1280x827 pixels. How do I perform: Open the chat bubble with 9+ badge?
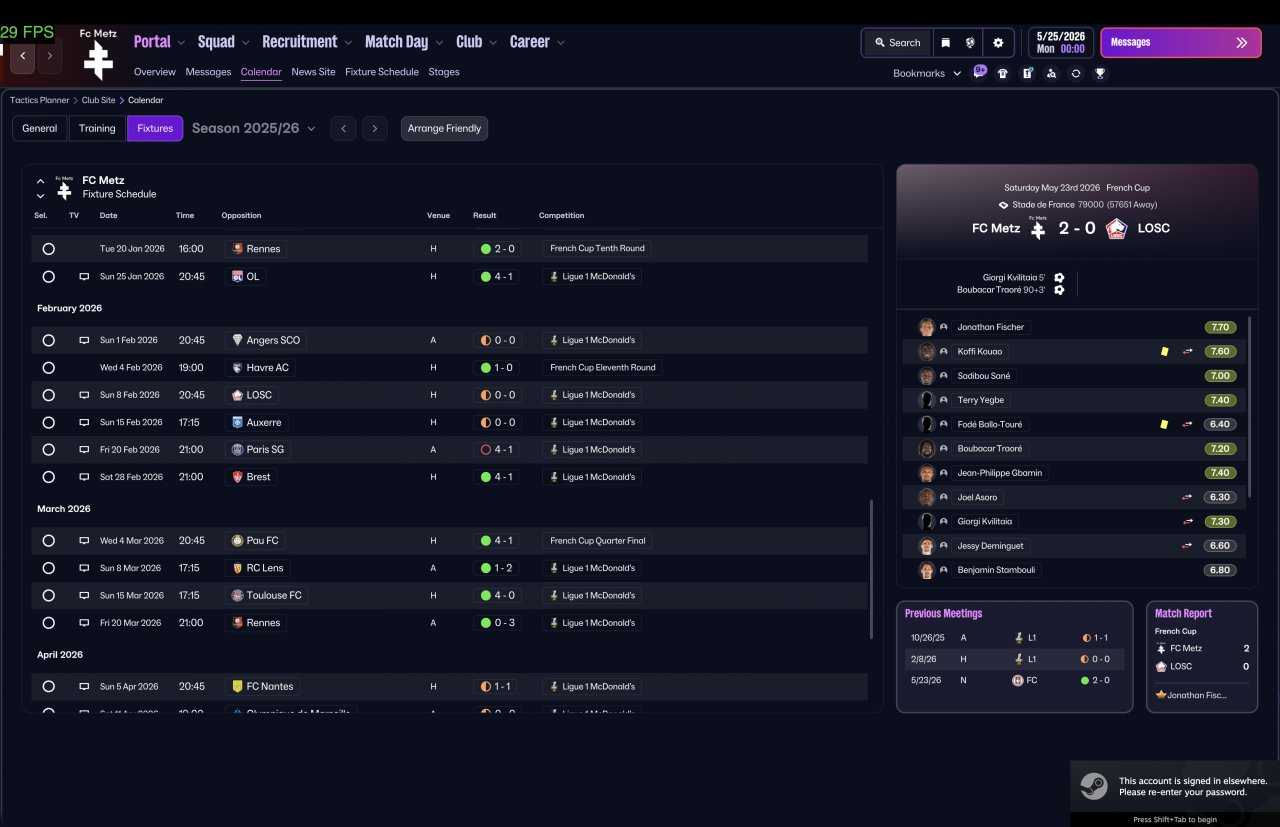click(x=979, y=72)
